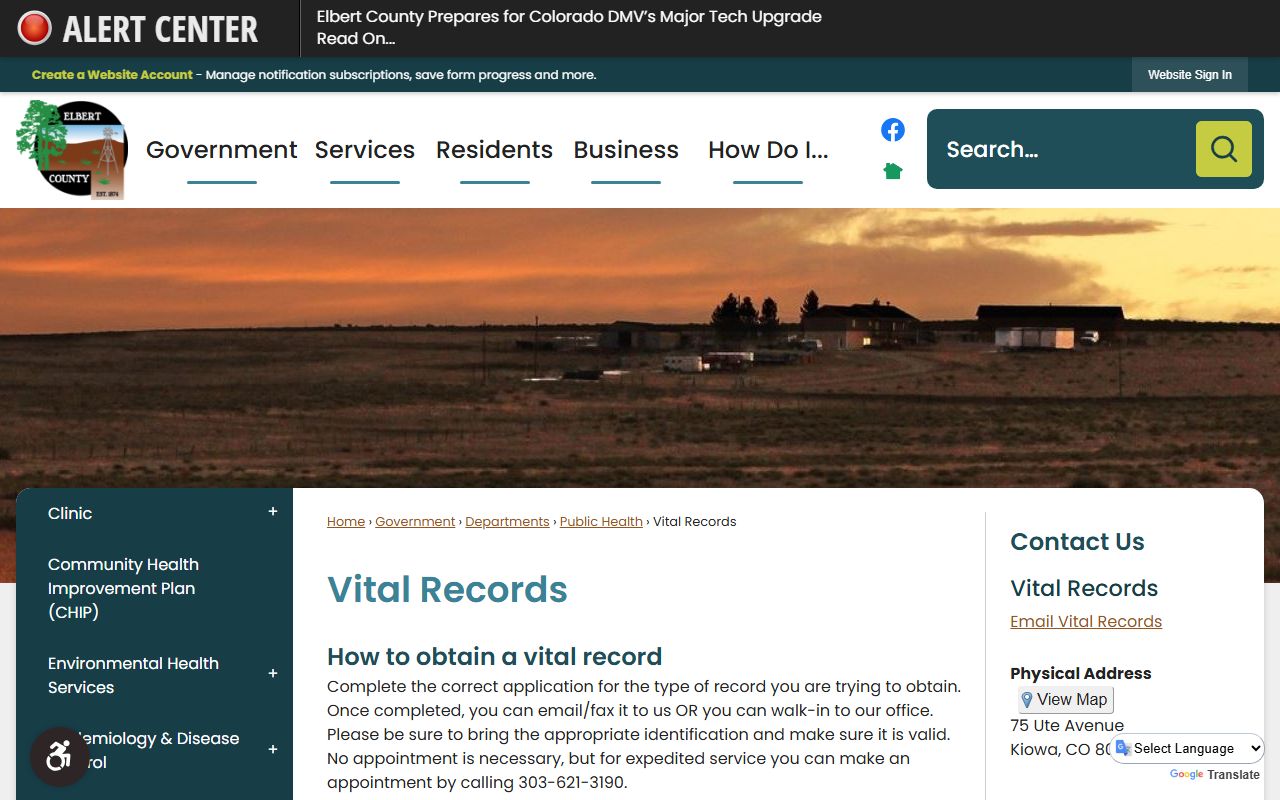Open the Residents menu
The height and width of the screenshot is (800, 1280).
(x=494, y=150)
